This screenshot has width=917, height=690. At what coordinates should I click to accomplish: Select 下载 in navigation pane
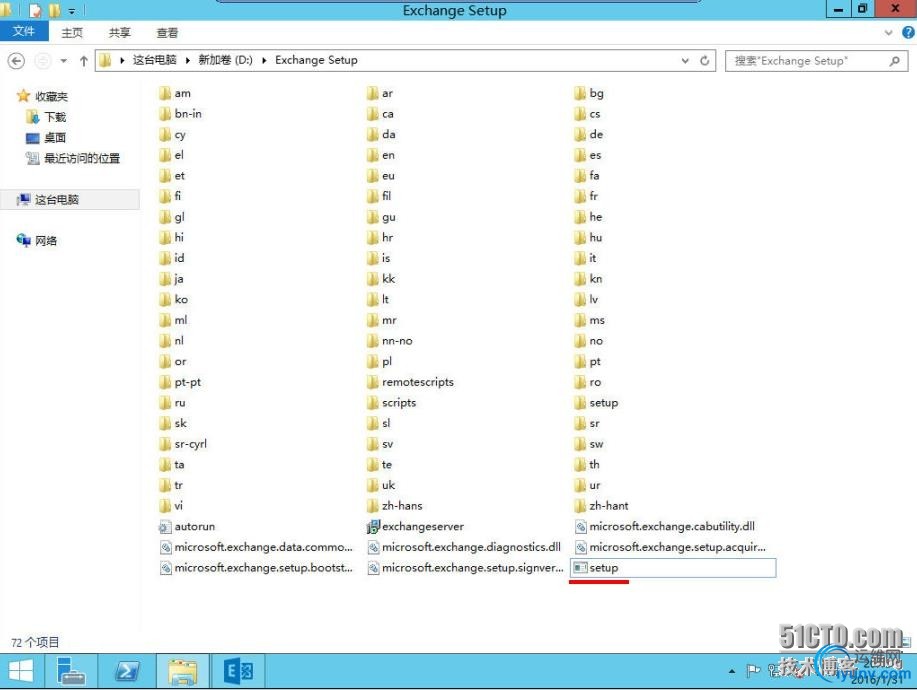tap(47, 117)
